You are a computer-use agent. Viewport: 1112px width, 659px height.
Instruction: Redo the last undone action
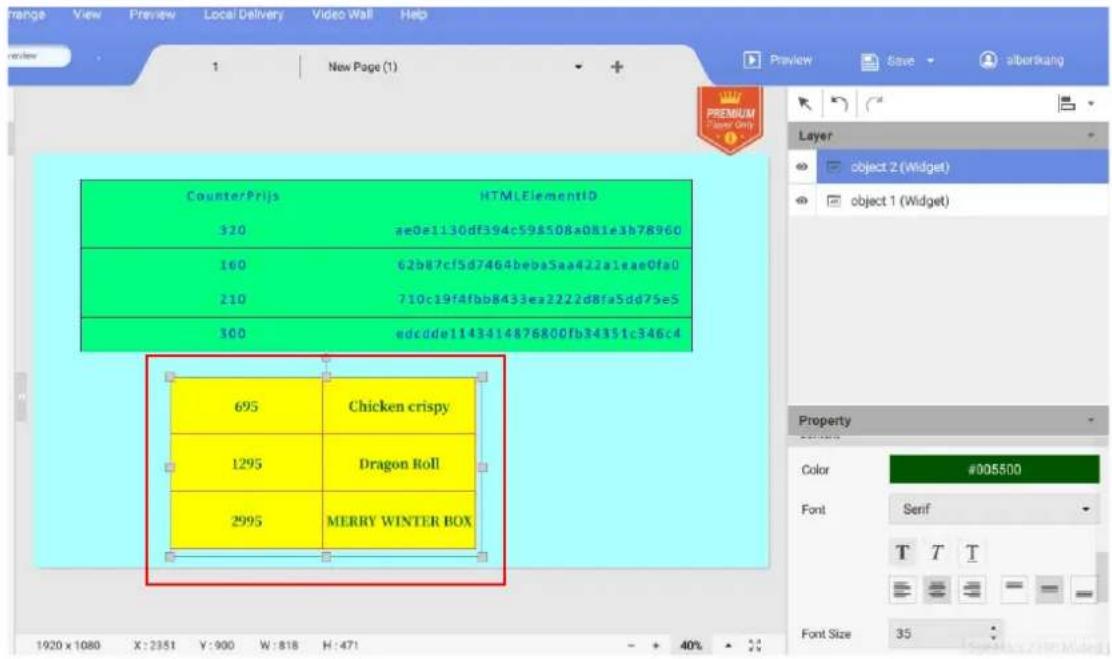click(874, 104)
